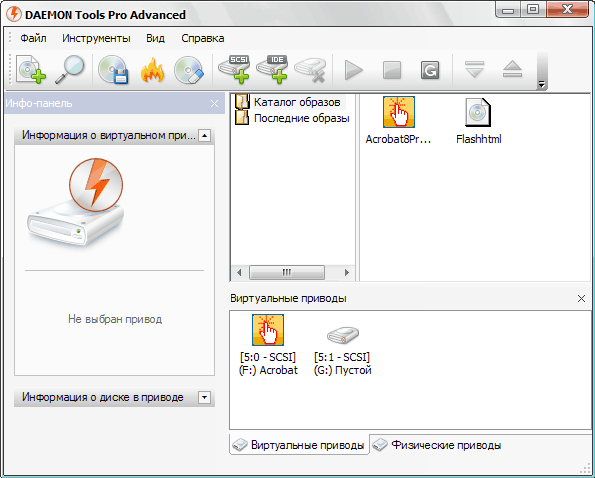Image resolution: width=595 pixels, height=478 pixels.
Task: Click the G toolbar icon
Action: (x=430, y=70)
